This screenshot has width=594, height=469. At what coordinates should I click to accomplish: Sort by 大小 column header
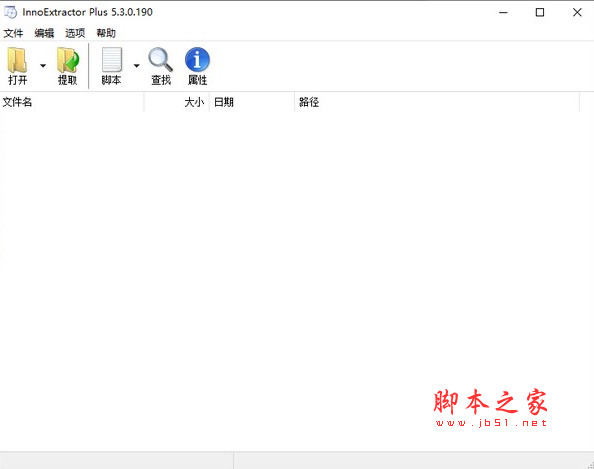[177, 102]
